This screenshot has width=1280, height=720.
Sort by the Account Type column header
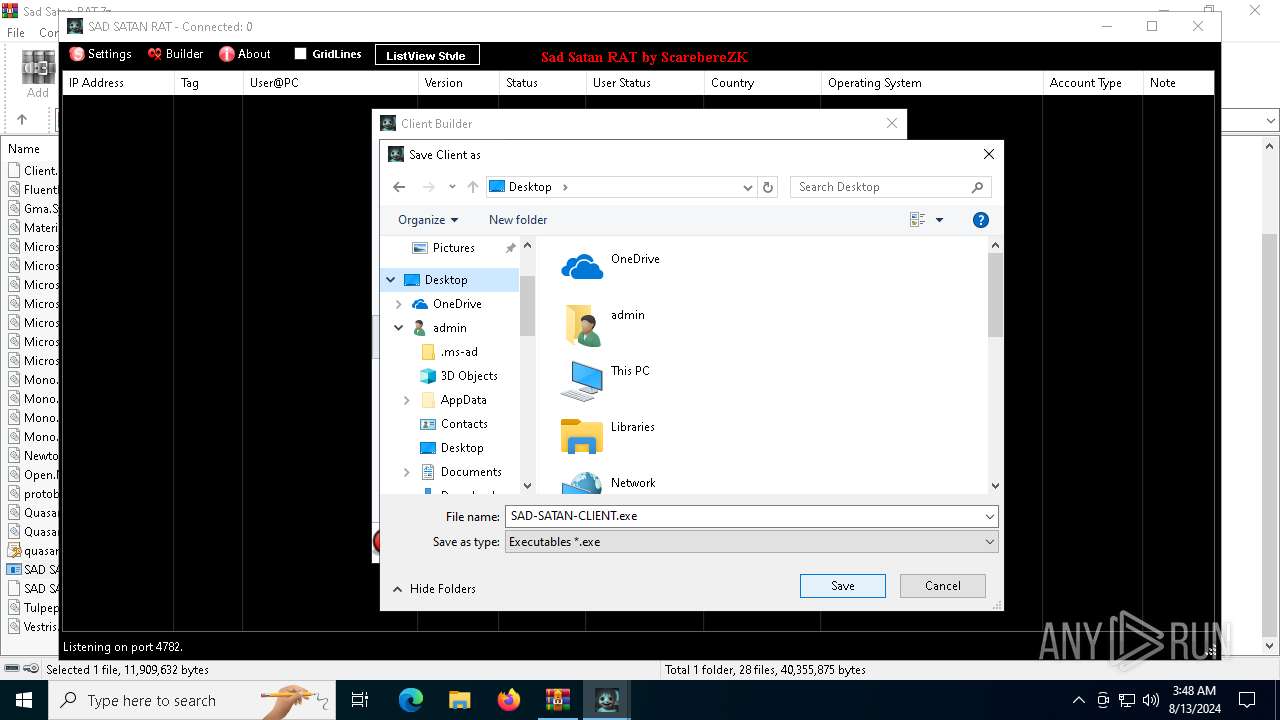[x=1093, y=83]
